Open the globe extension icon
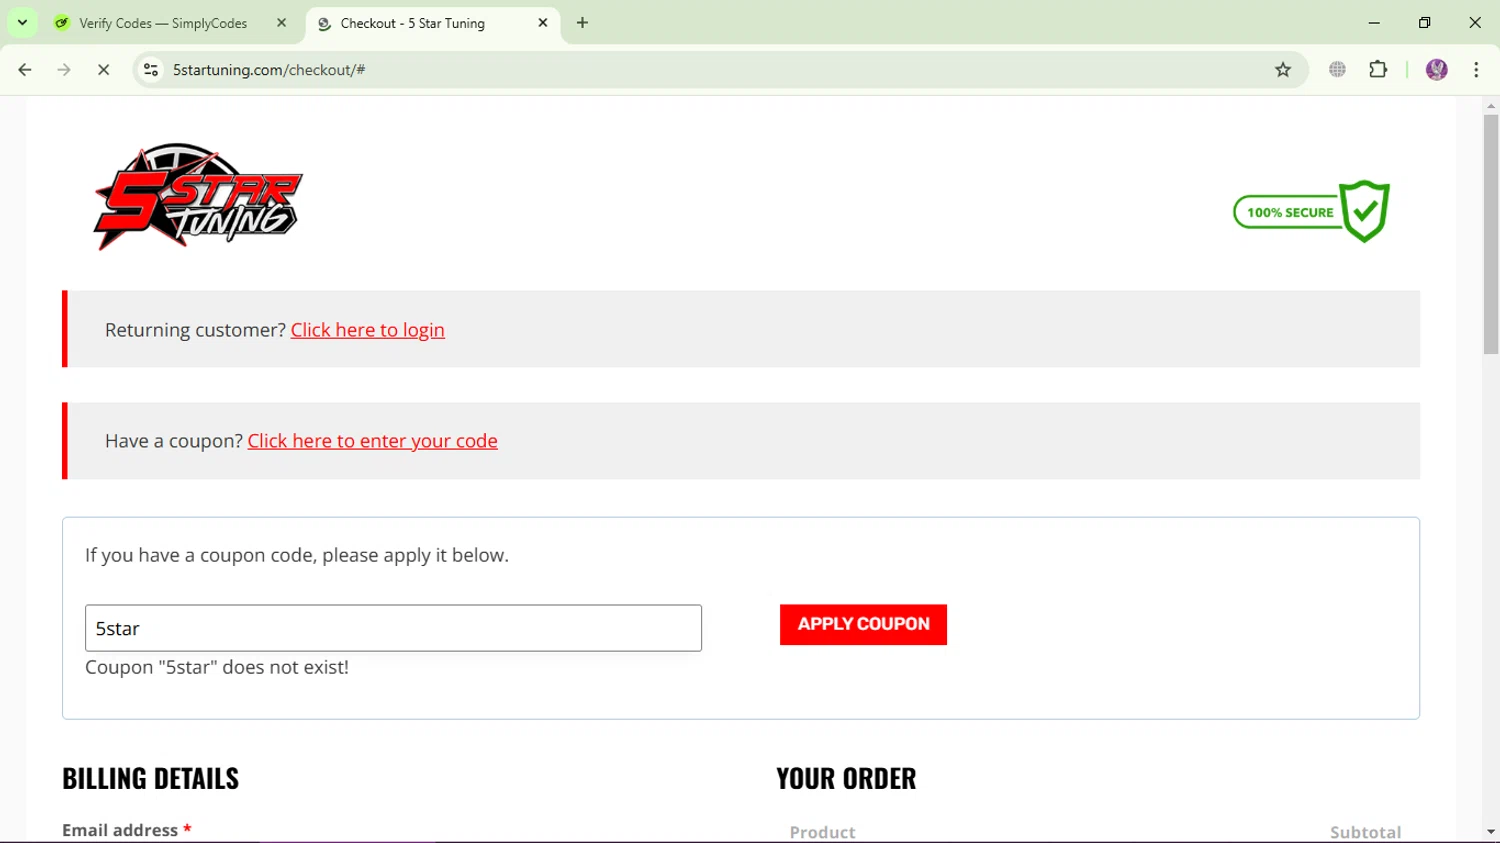Screen dimensions: 1500x843 pos(1337,70)
